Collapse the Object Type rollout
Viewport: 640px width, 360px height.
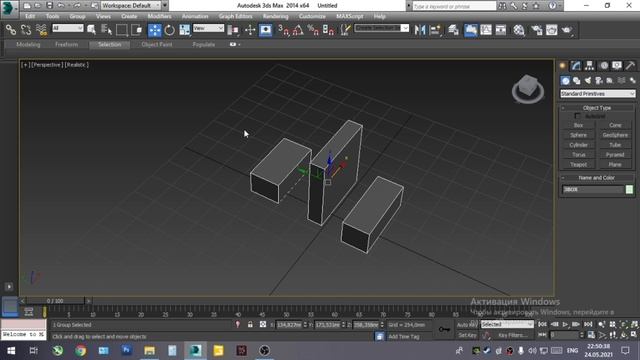coord(597,108)
